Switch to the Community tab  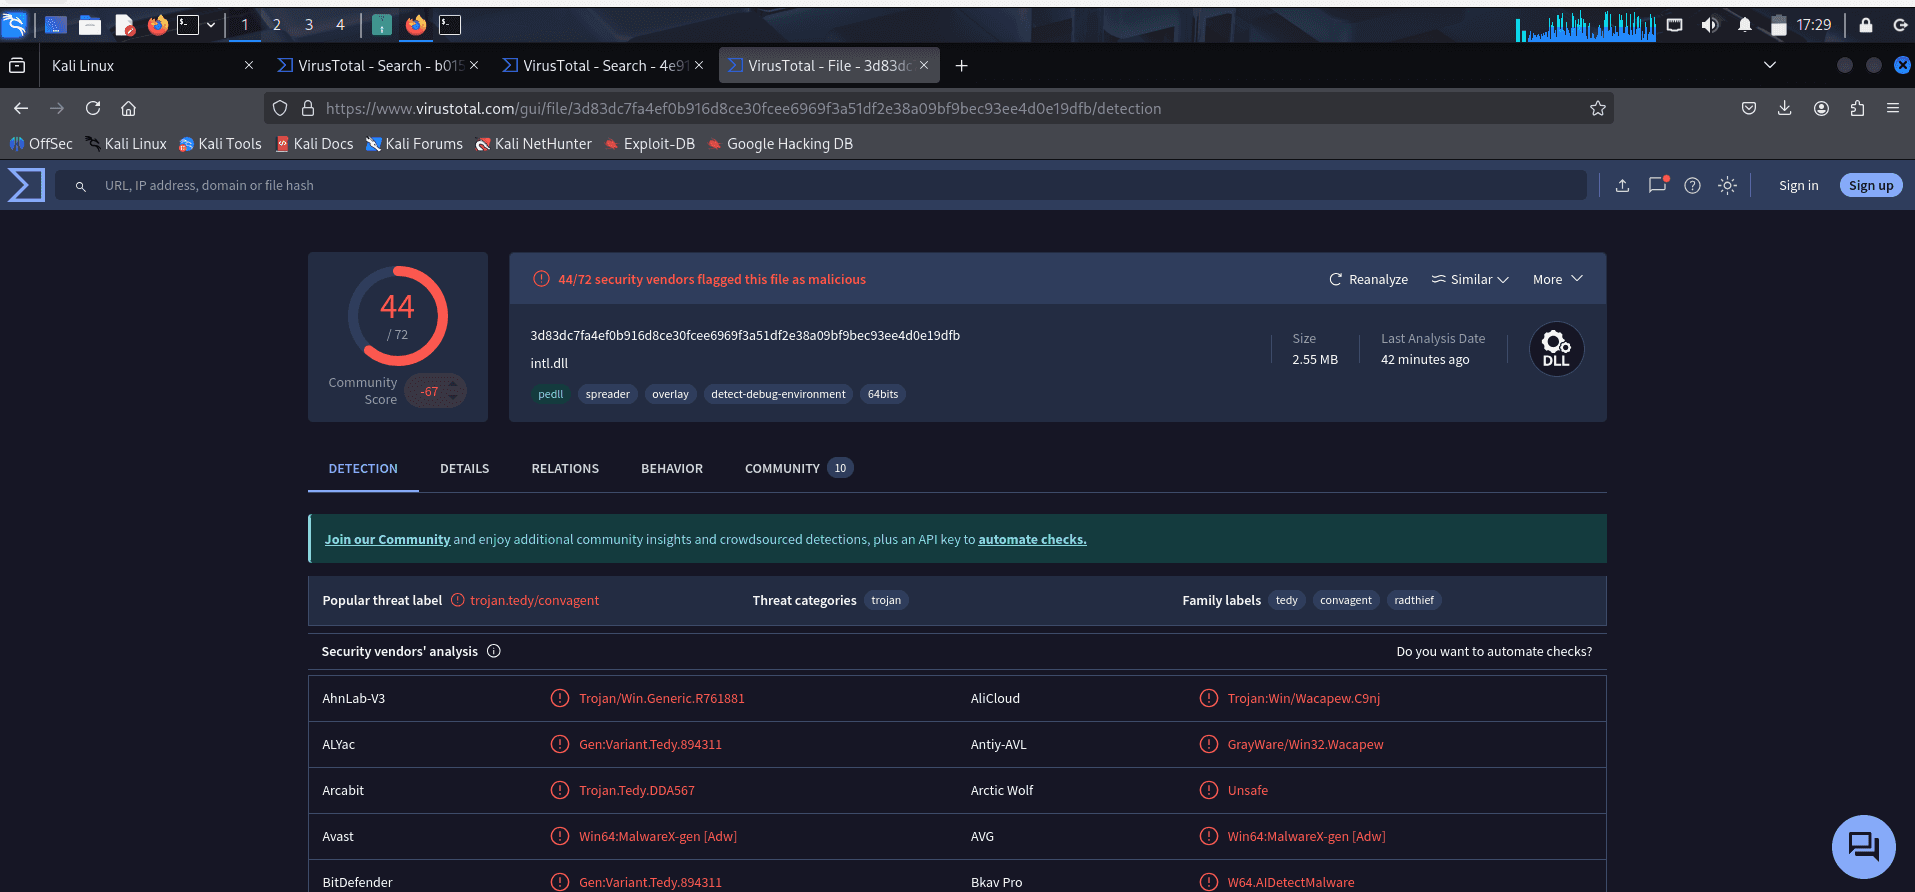[x=798, y=468]
